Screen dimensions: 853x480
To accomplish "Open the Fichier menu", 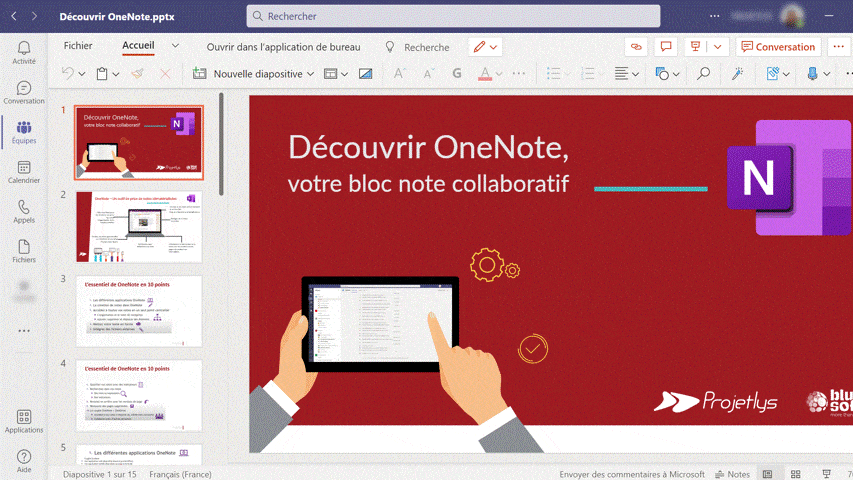I will [x=78, y=46].
